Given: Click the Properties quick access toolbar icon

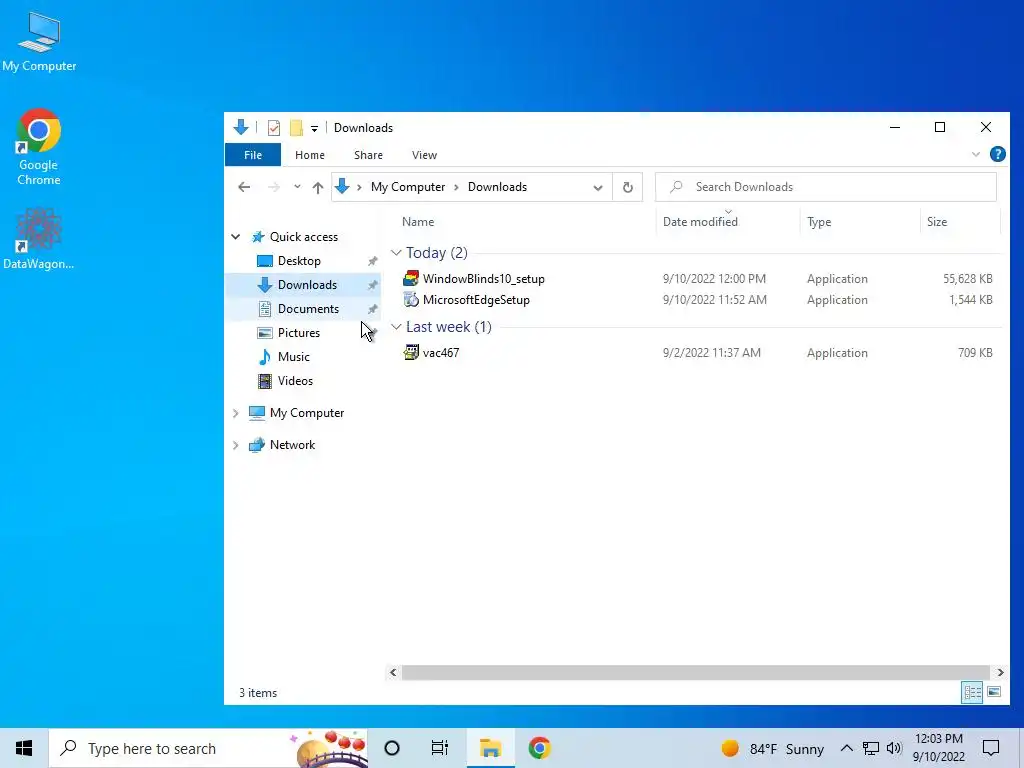Looking at the screenshot, I should tap(274, 127).
